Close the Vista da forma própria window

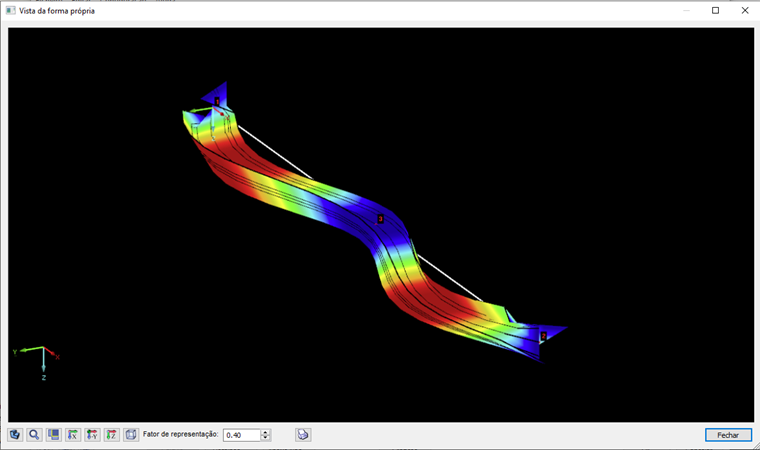point(745,11)
